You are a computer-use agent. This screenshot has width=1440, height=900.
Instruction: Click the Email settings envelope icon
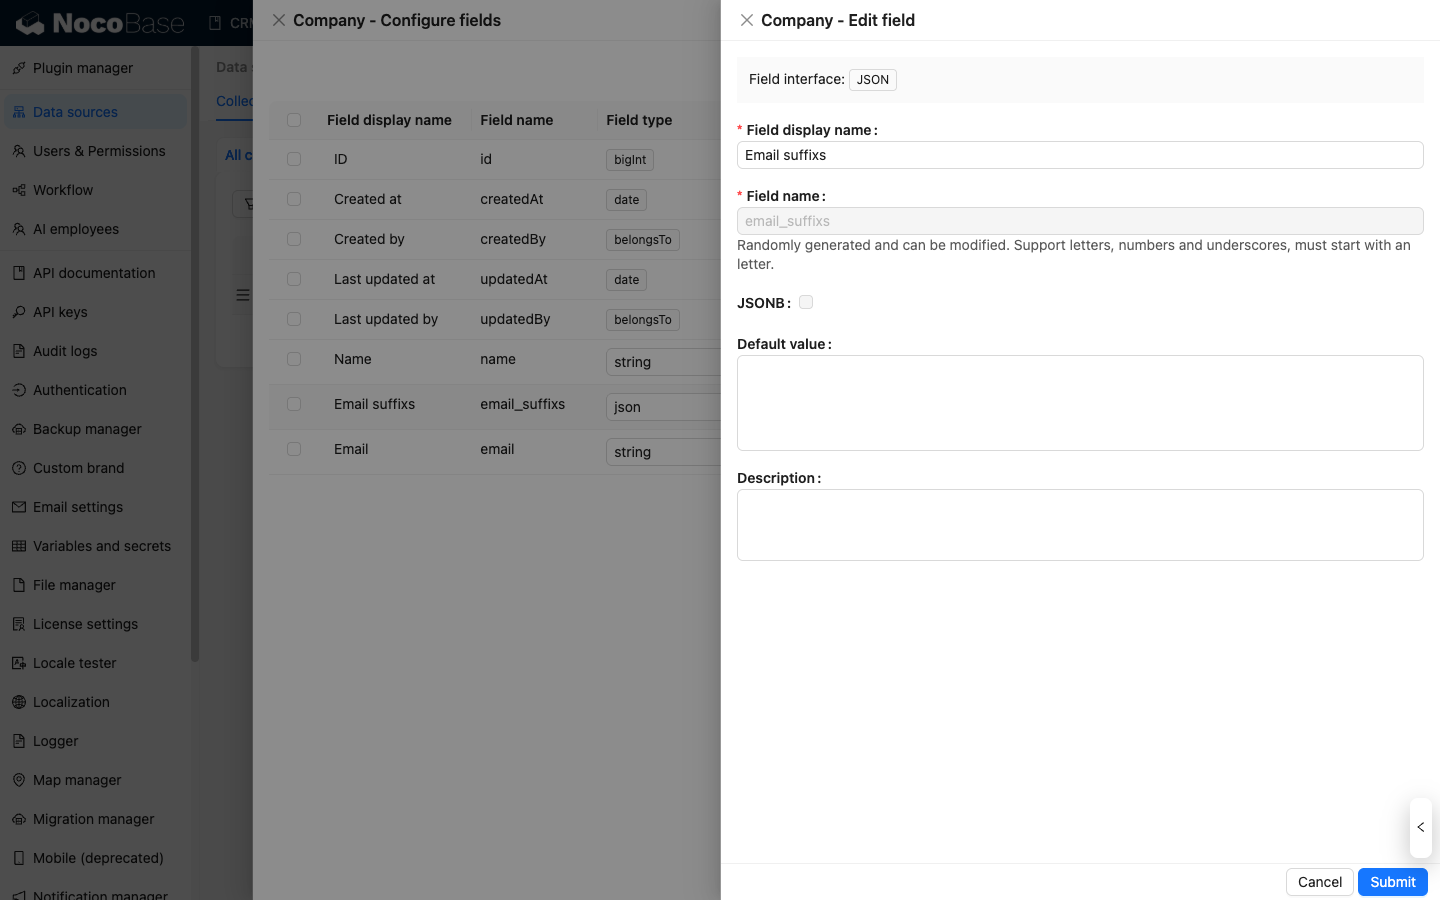pos(19,507)
